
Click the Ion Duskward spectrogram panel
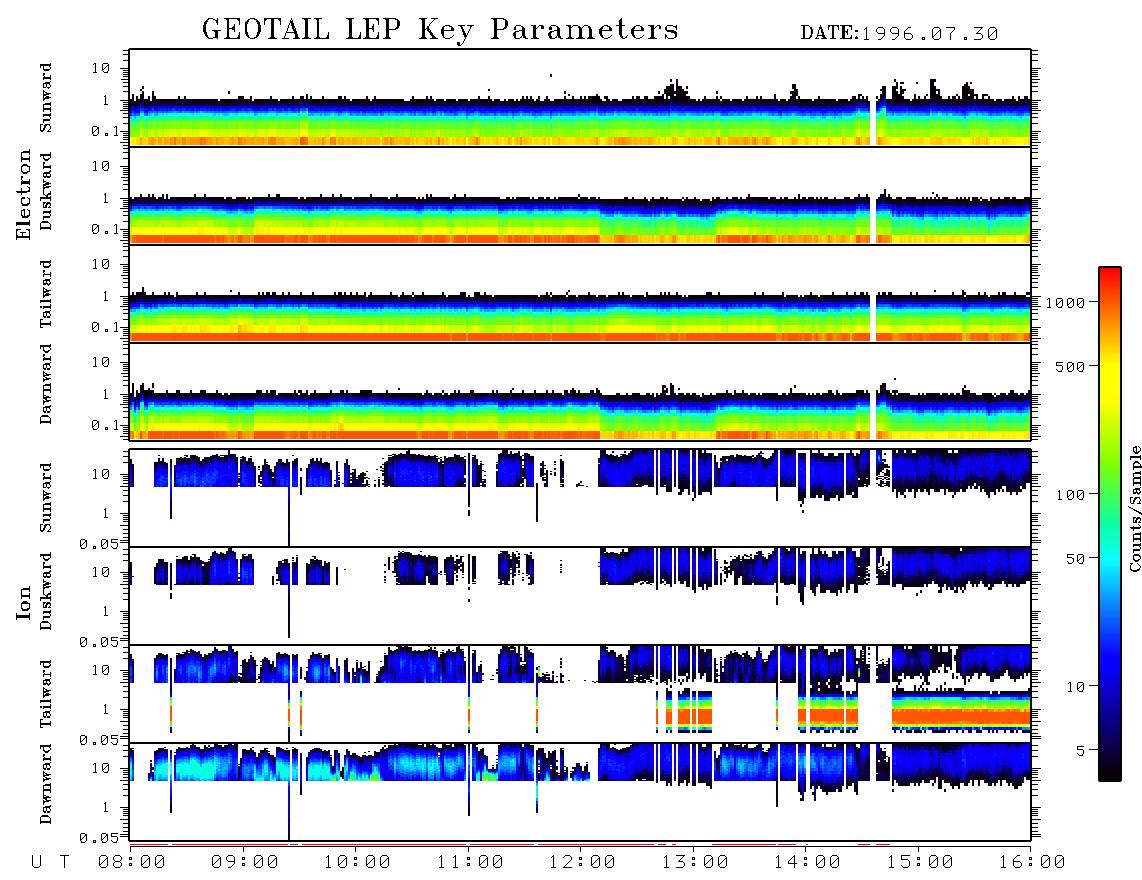click(580, 595)
